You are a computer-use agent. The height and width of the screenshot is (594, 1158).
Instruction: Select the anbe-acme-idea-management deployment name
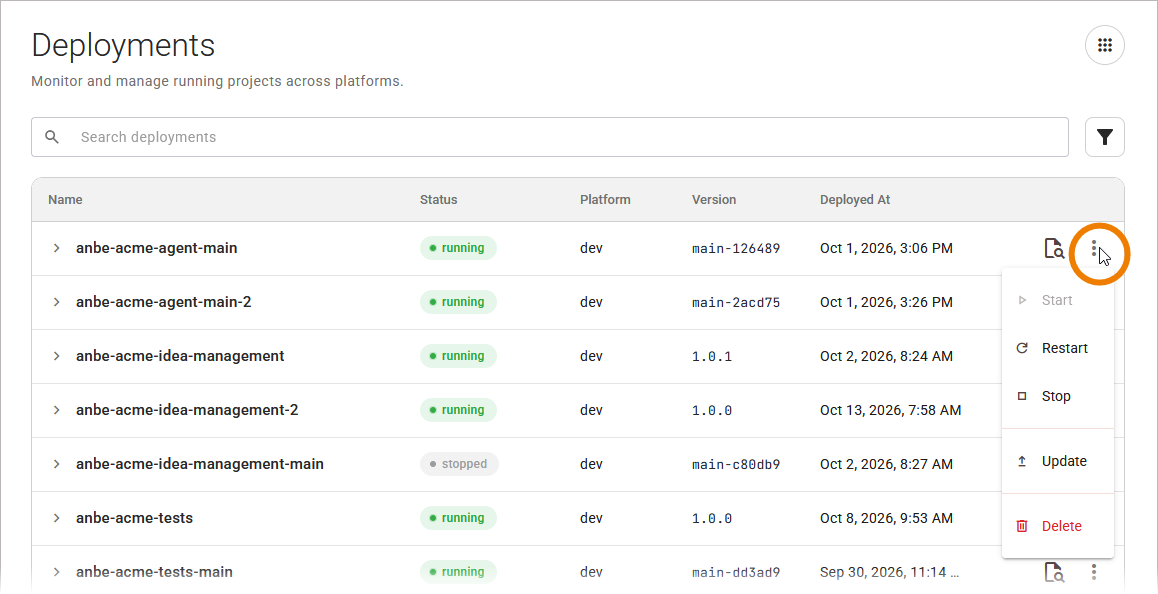coord(180,356)
